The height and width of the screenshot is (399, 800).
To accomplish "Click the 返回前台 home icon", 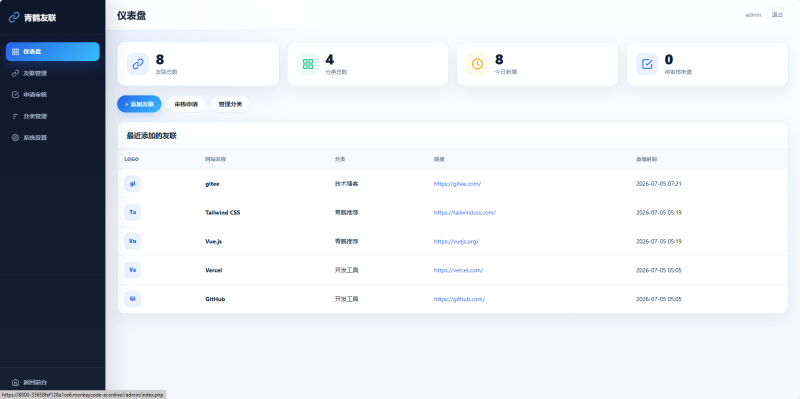I will (15, 382).
